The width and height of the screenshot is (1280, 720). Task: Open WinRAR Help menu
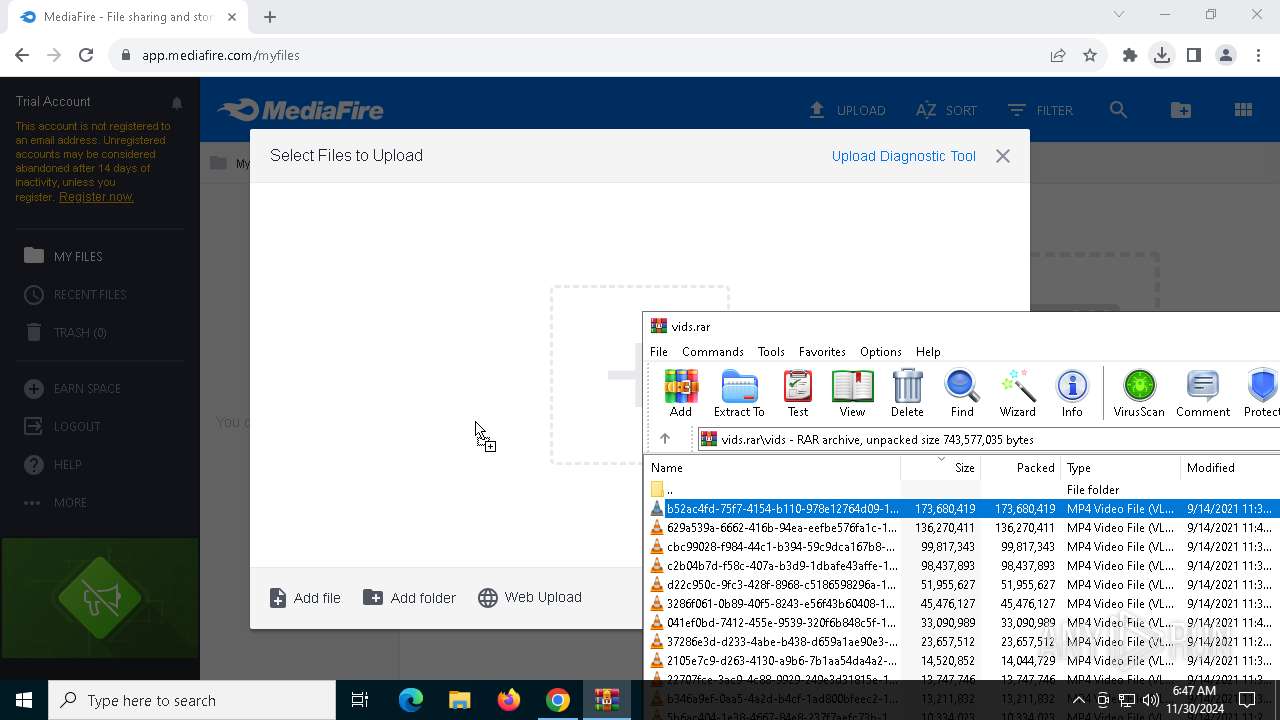[928, 352]
